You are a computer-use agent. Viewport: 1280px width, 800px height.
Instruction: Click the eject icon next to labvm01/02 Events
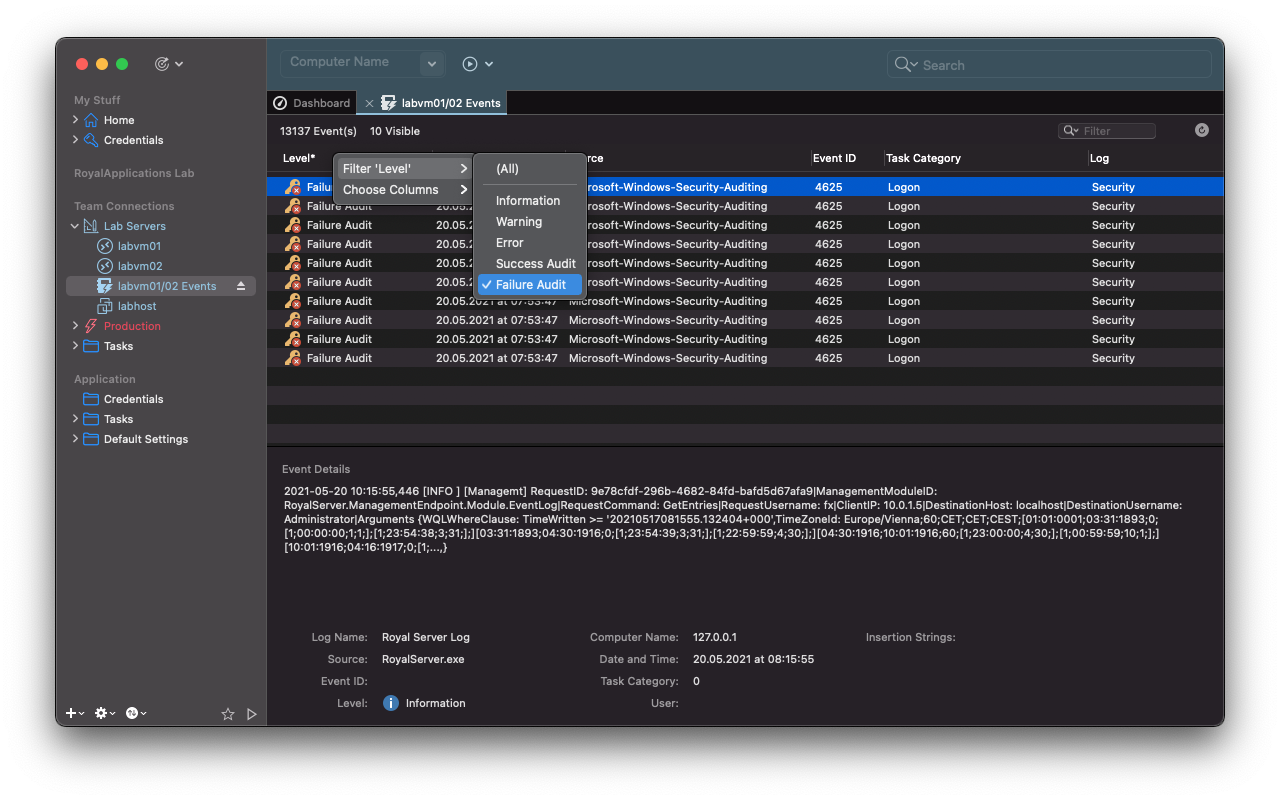click(x=241, y=286)
